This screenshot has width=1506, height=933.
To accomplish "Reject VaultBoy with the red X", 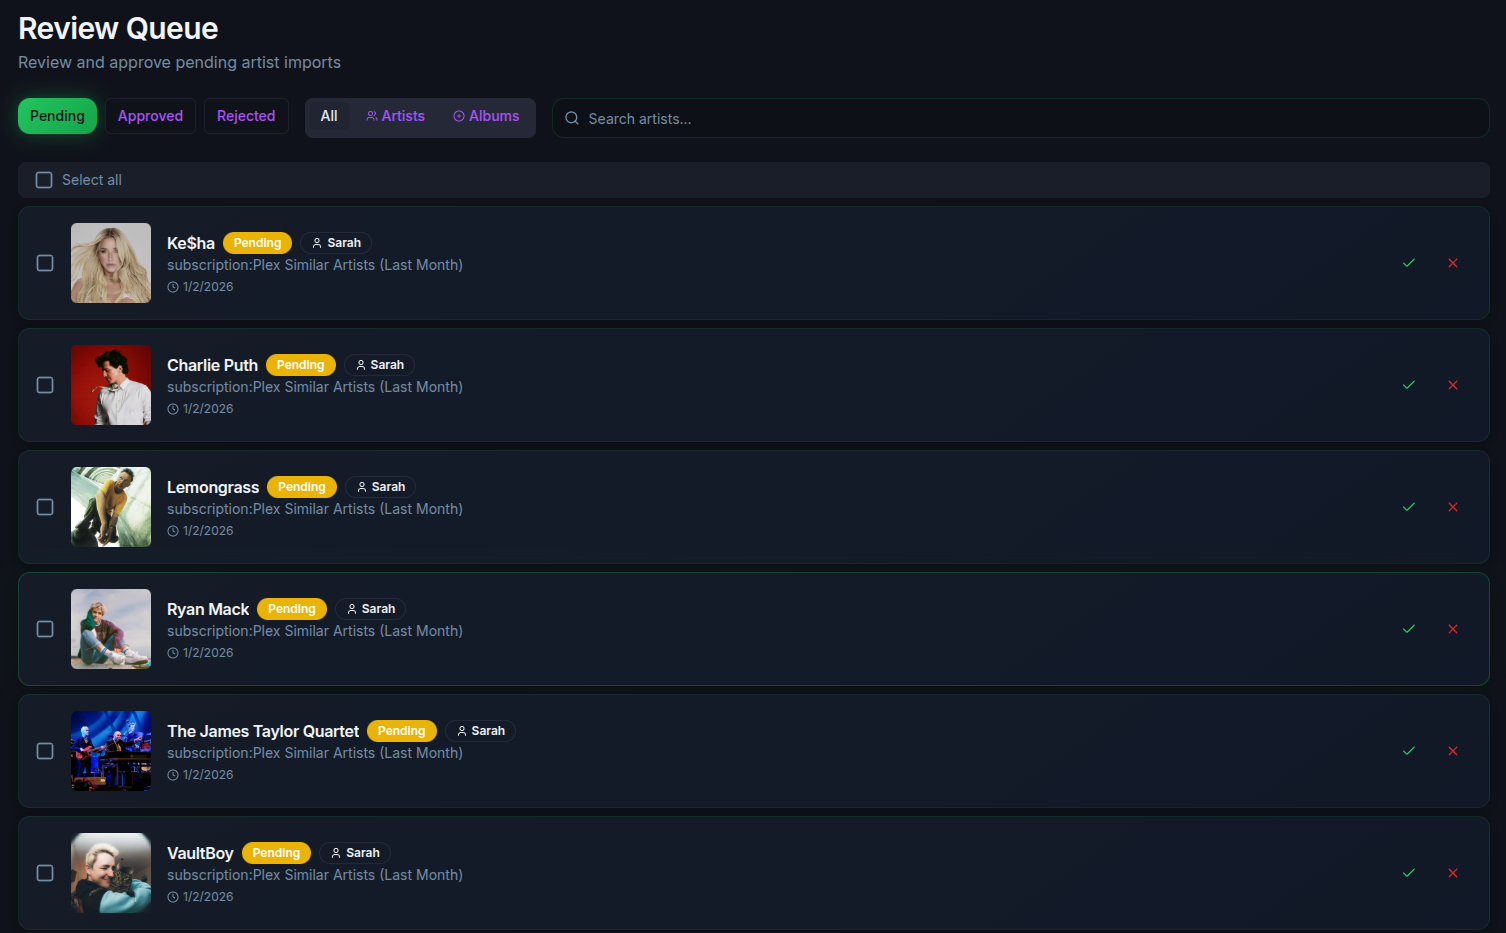I will (1452, 873).
